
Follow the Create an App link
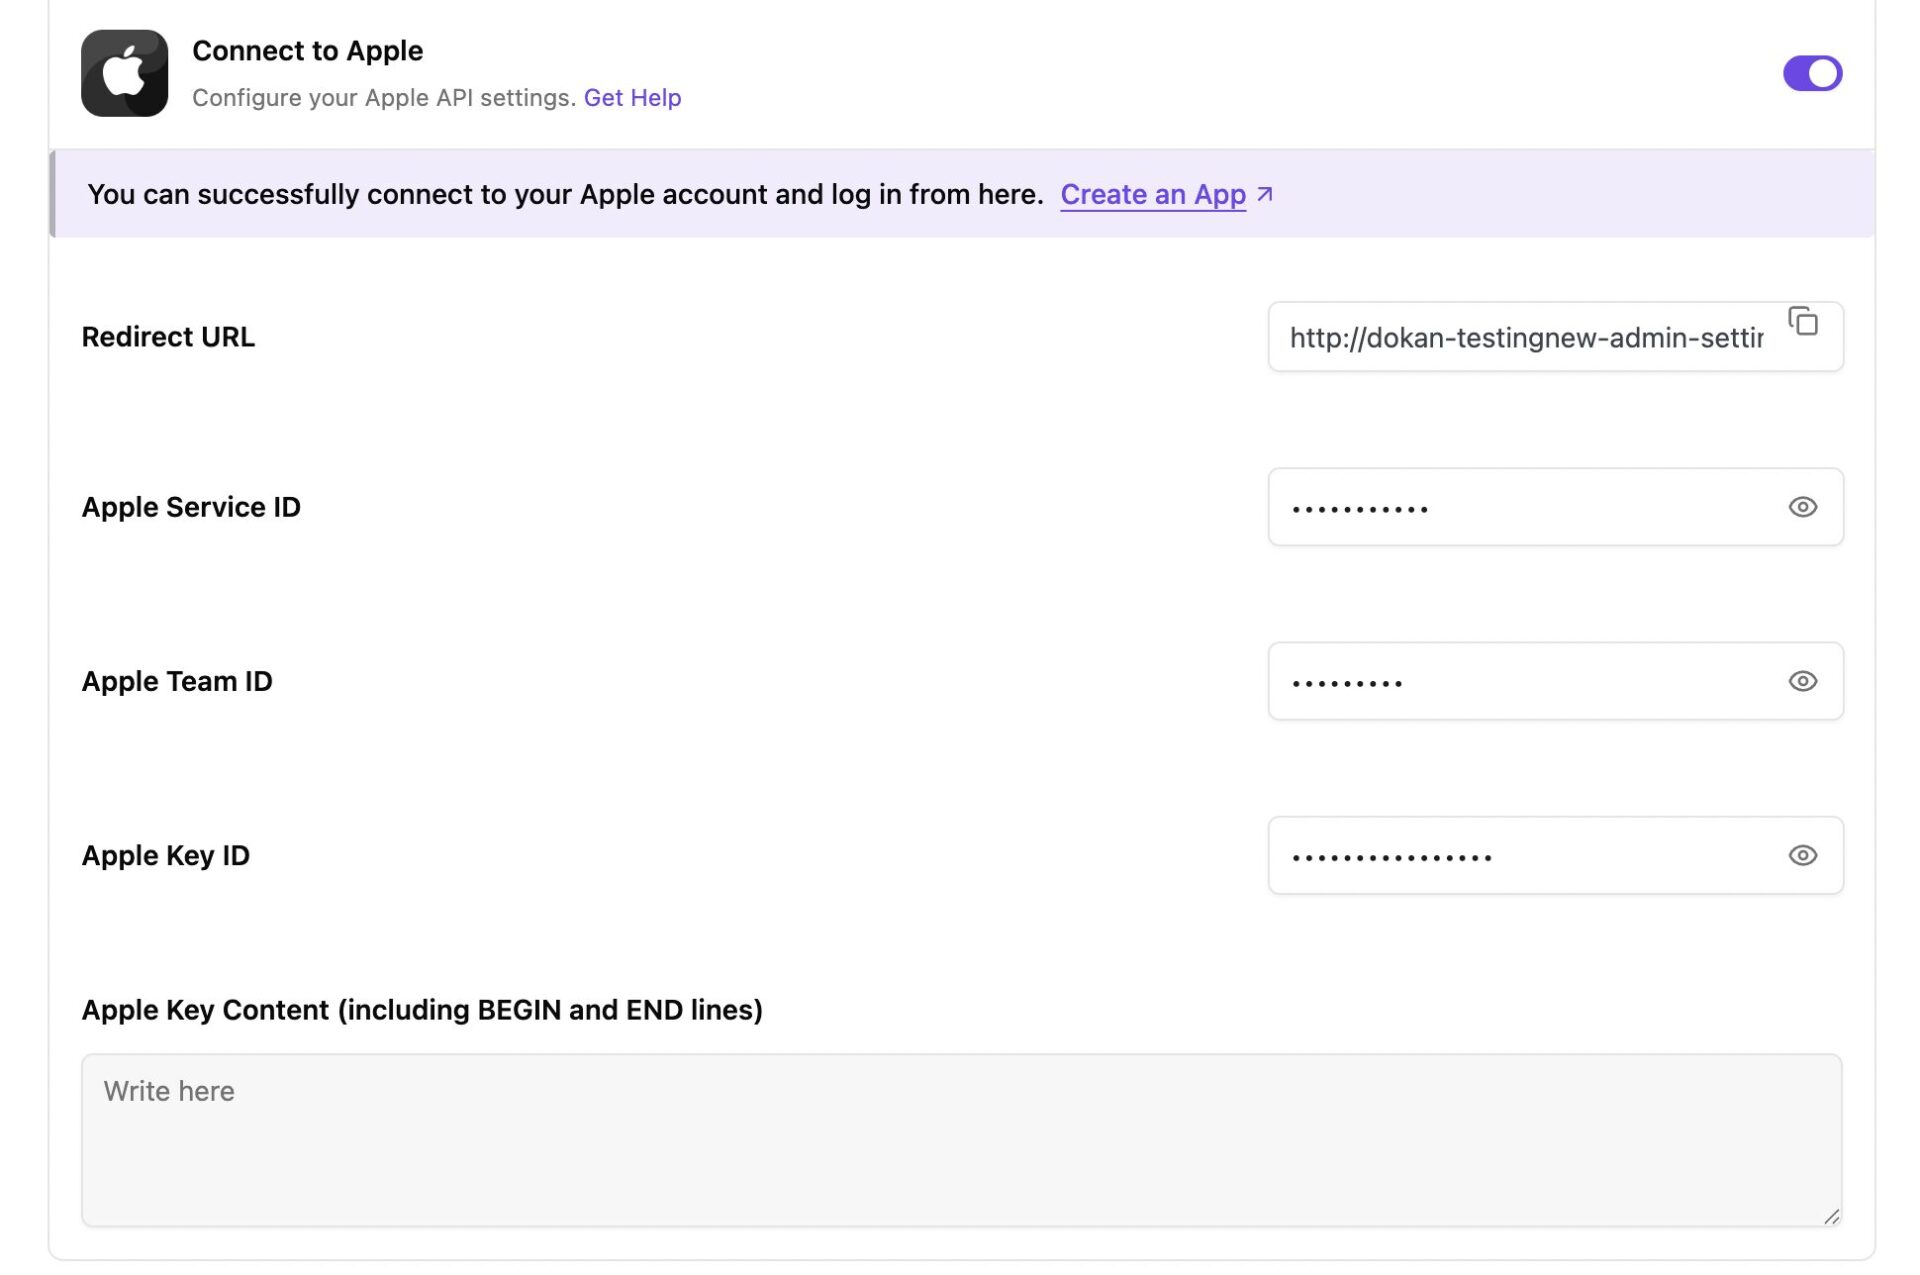[x=1153, y=194]
